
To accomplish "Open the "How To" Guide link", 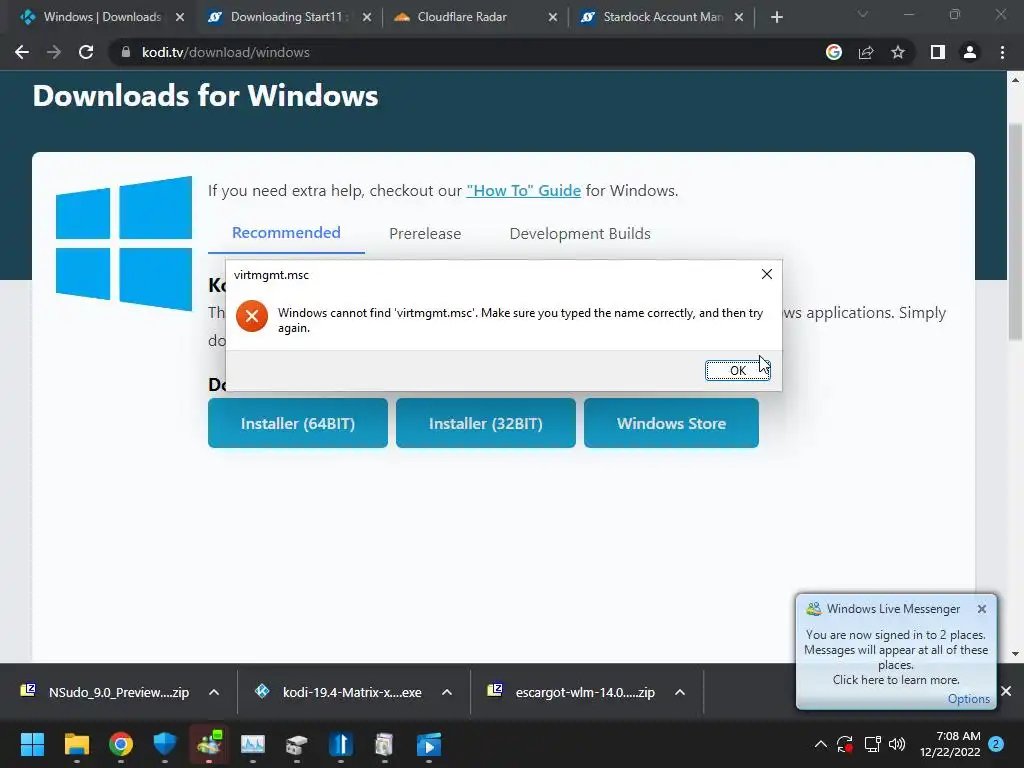I will pyautogui.click(x=523, y=191).
